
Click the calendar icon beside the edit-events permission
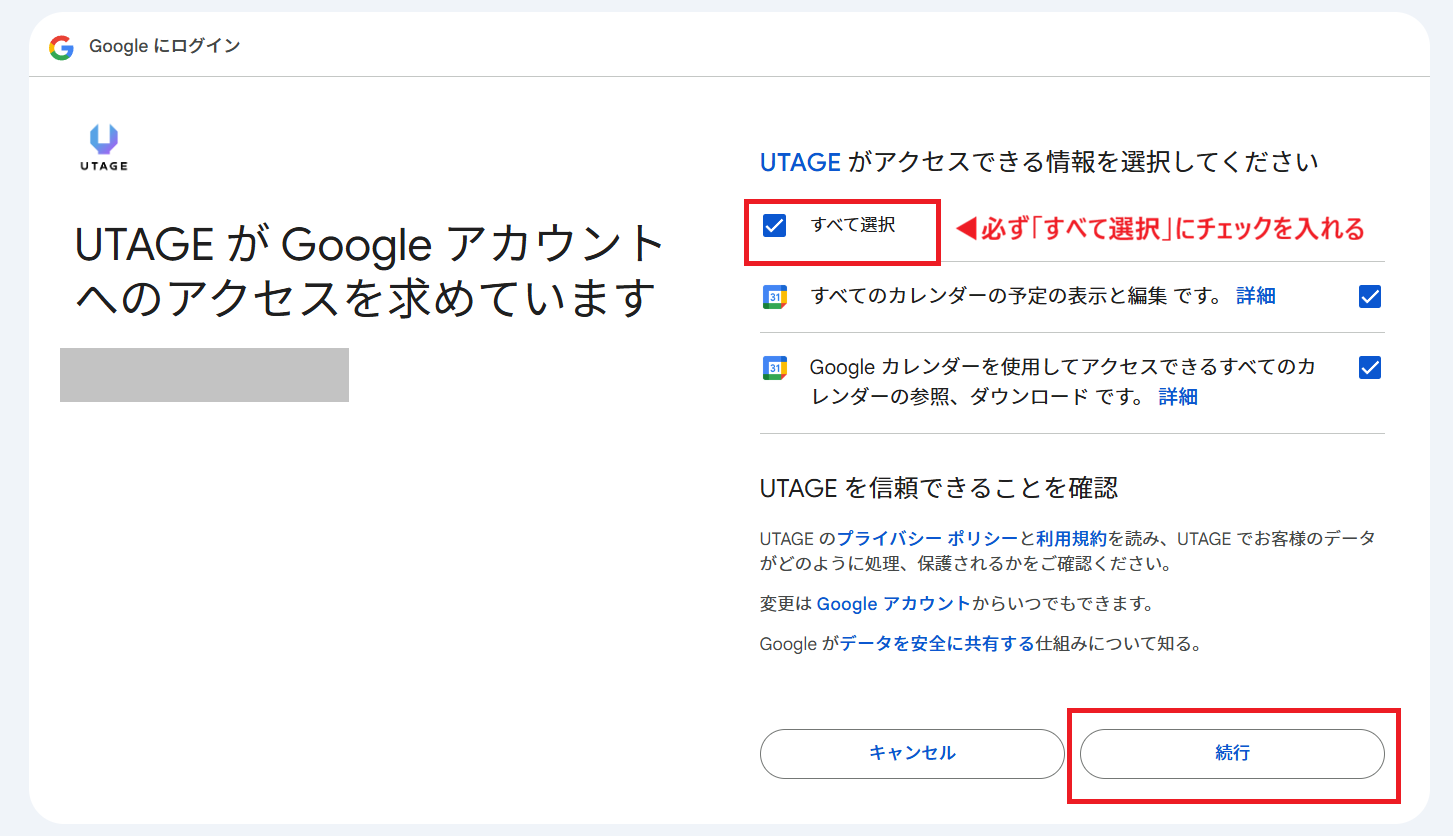coord(775,296)
